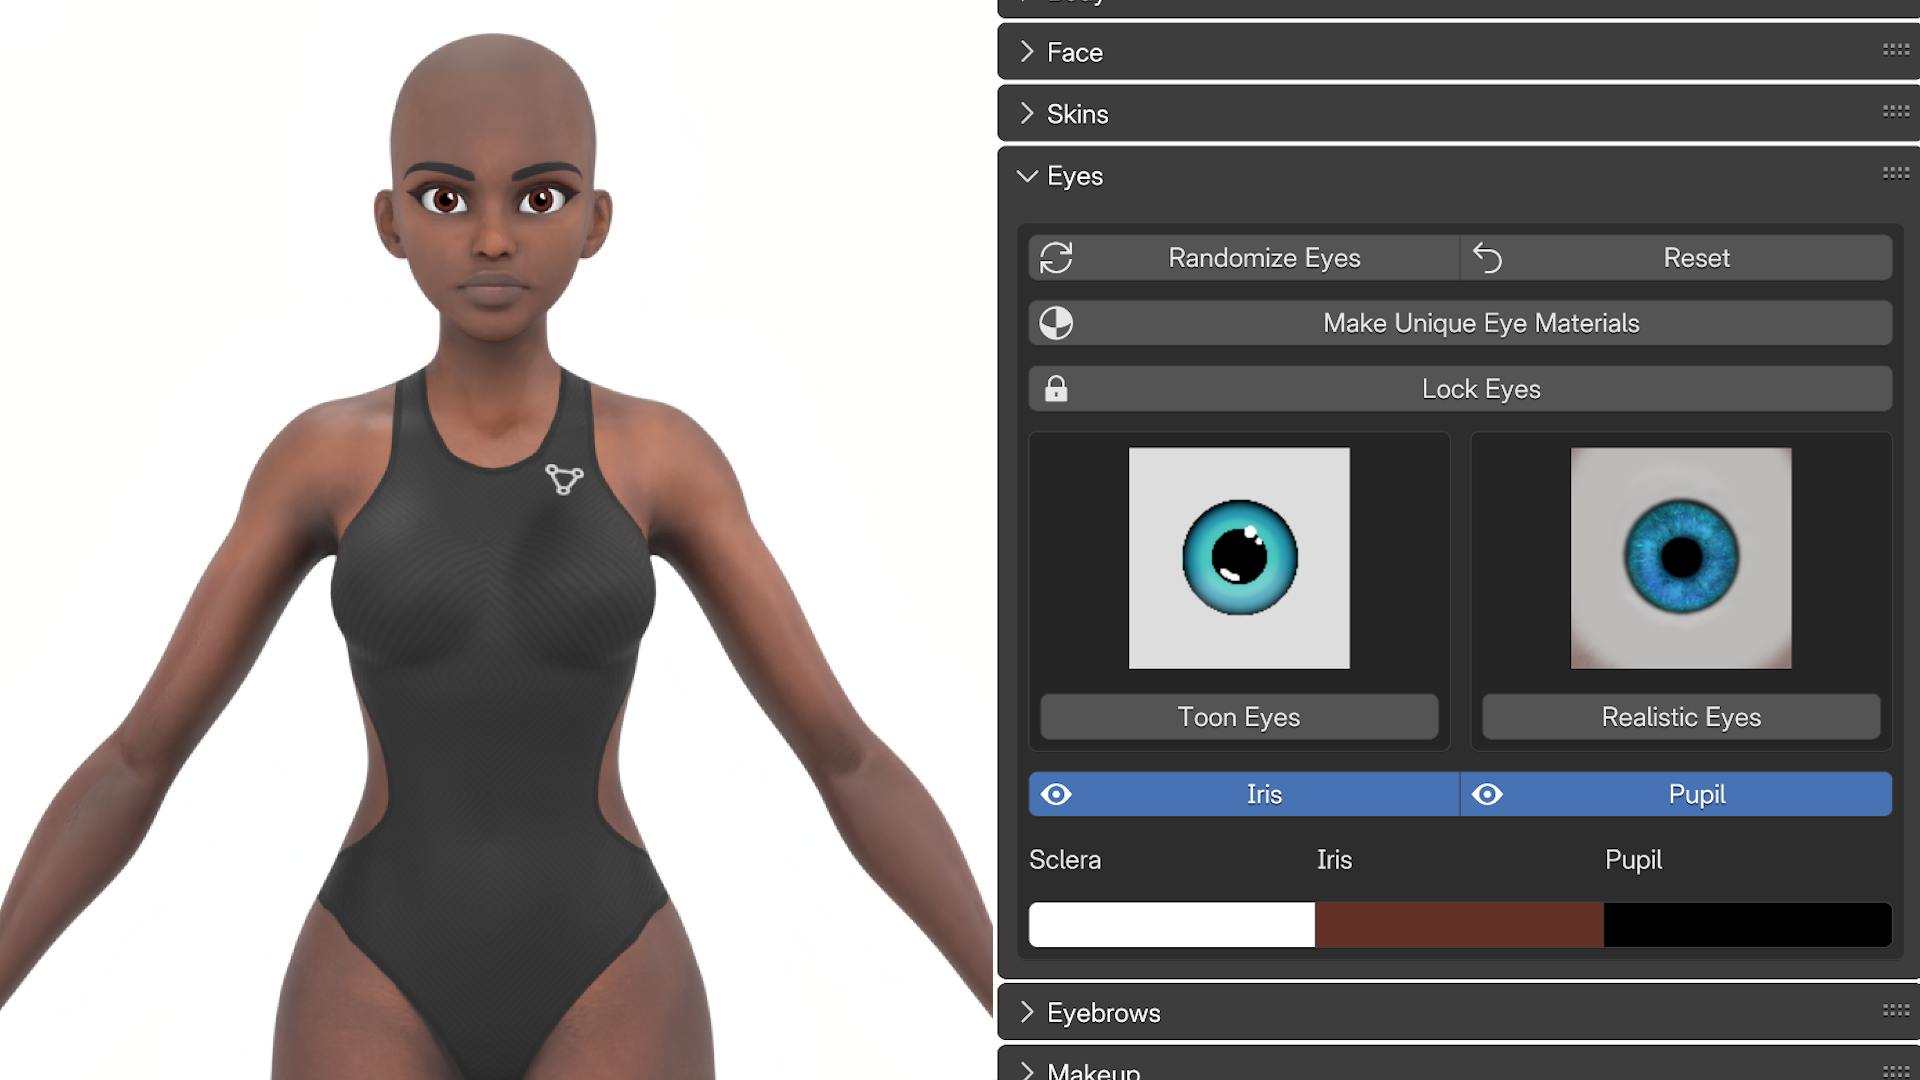The height and width of the screenshot is (1080, 1920).
Task: Click grip dots on Eyebrows panel
Action: [x=1895, y=1011]
